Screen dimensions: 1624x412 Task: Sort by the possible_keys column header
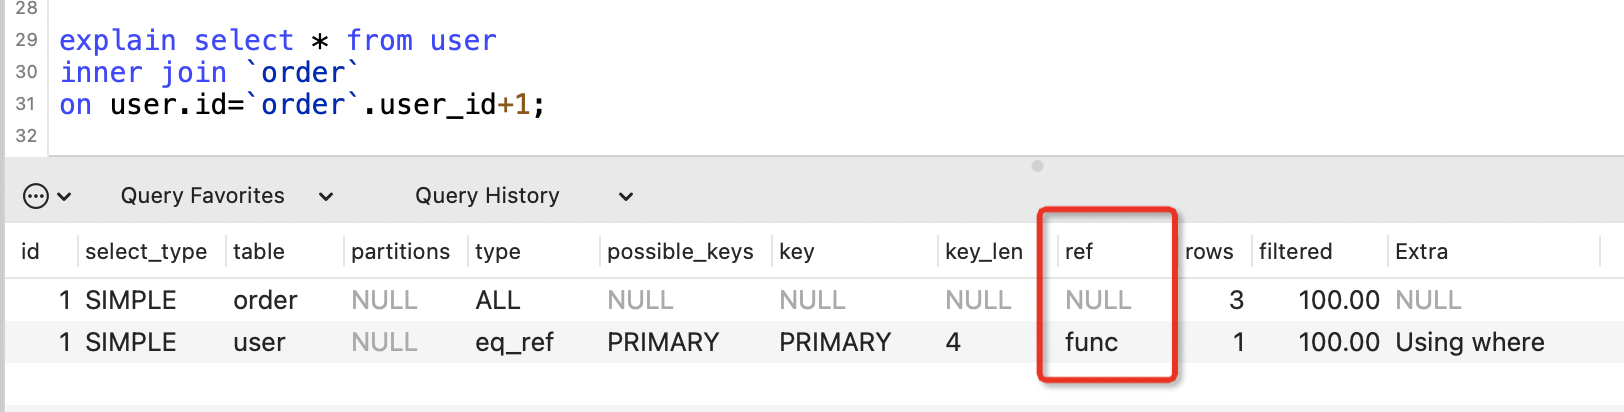point(680,252)
